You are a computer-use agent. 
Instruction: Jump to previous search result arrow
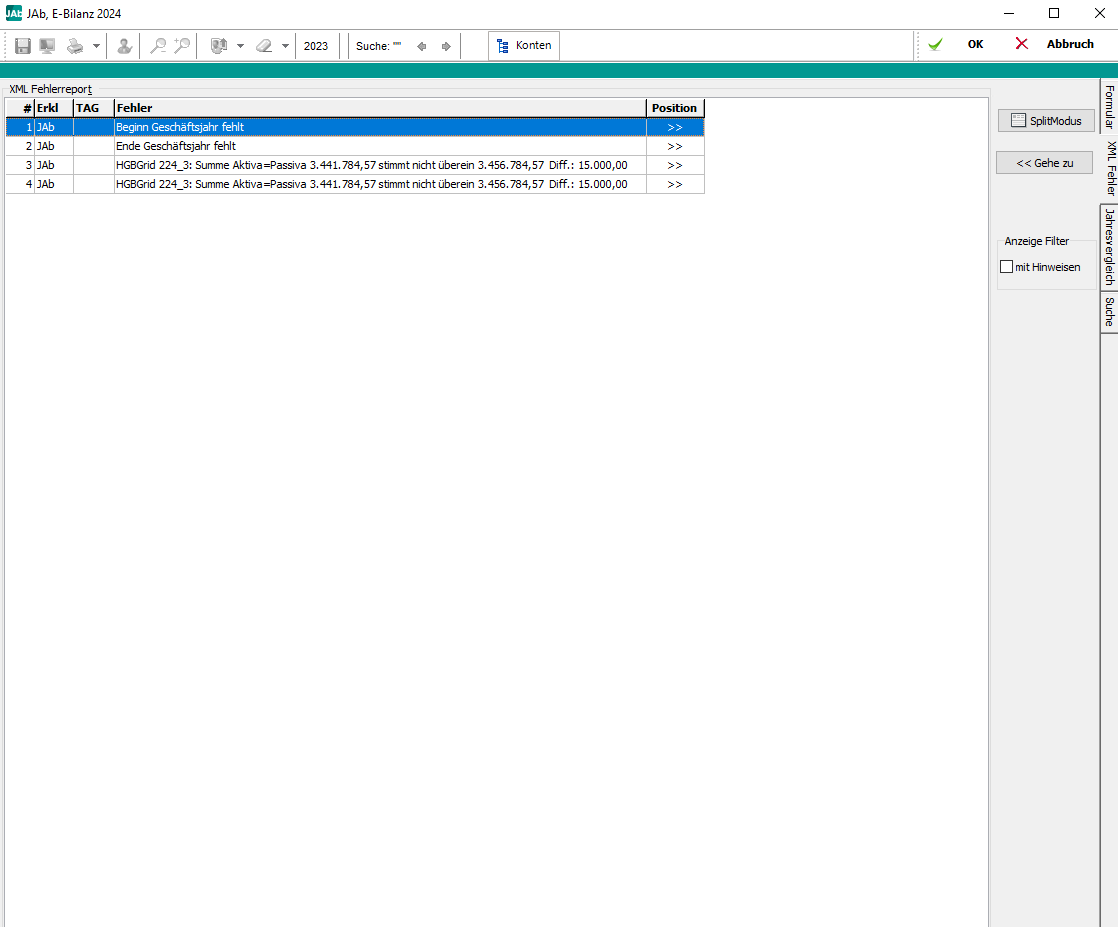click(422, 46)
